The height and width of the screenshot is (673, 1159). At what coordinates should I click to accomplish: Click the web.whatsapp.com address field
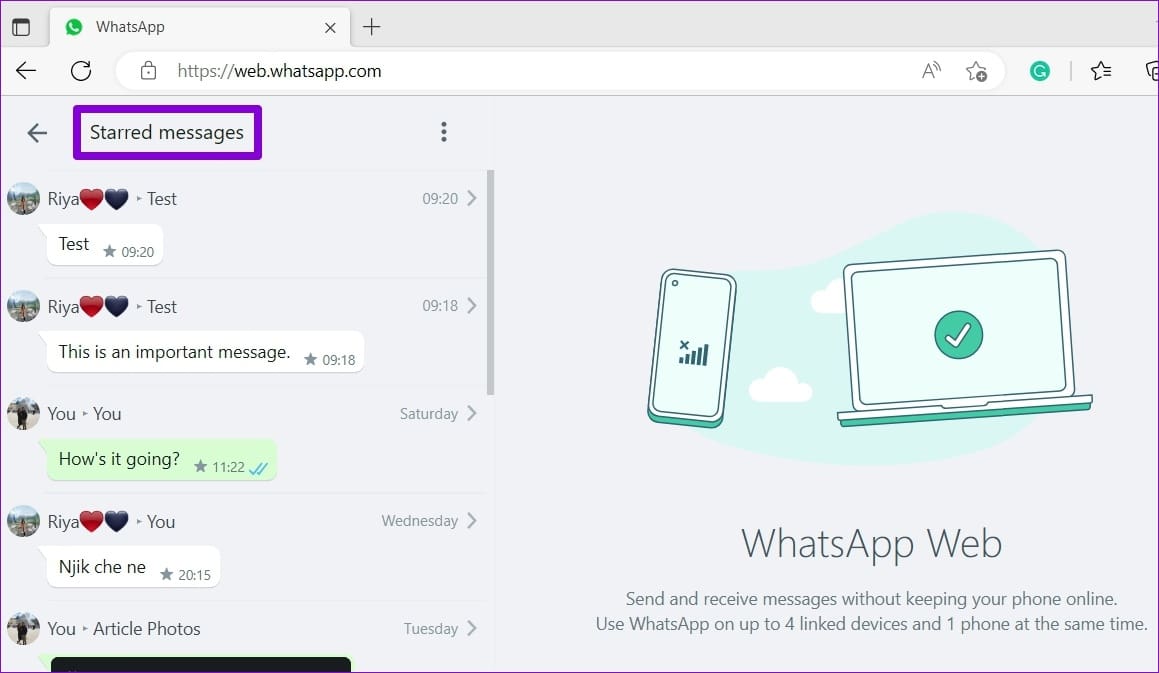[517, 71]
